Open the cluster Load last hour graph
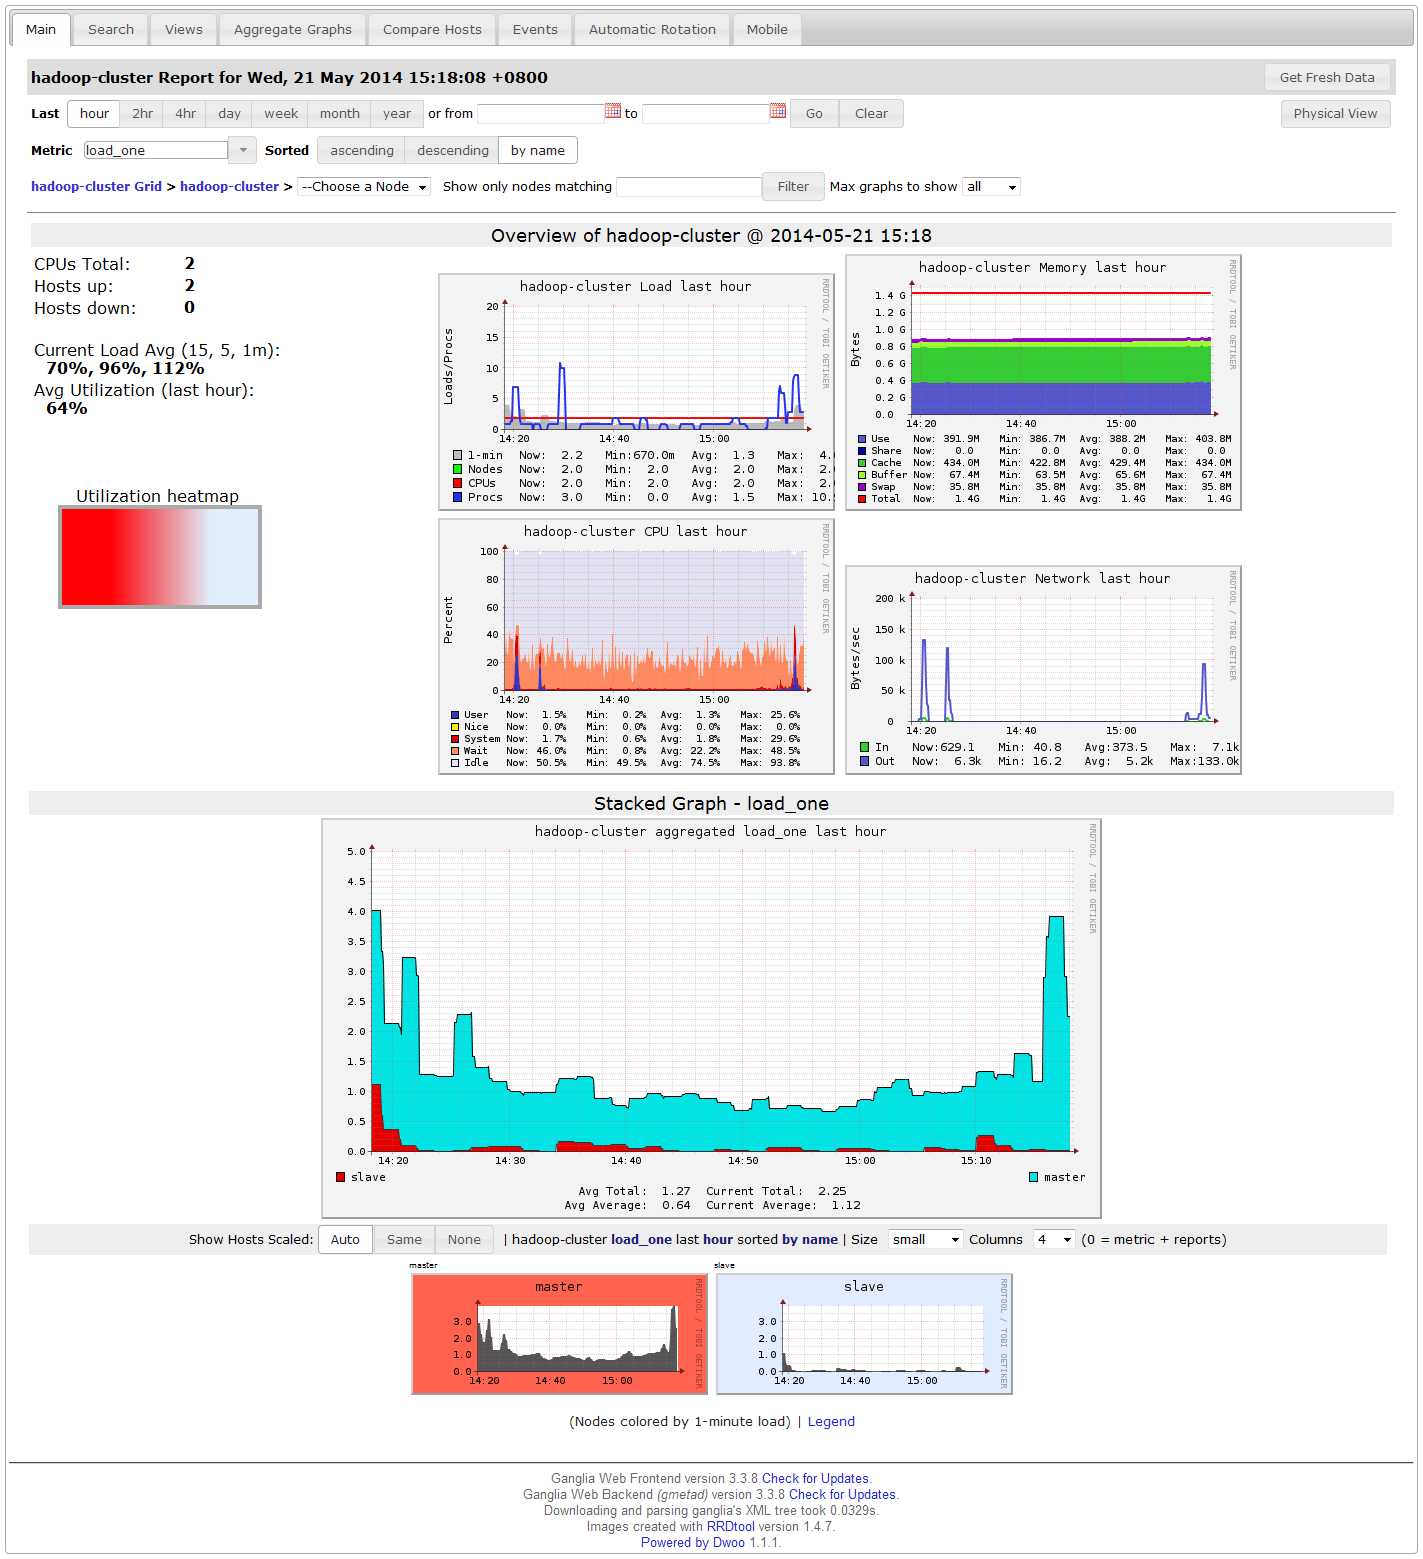 636,392
